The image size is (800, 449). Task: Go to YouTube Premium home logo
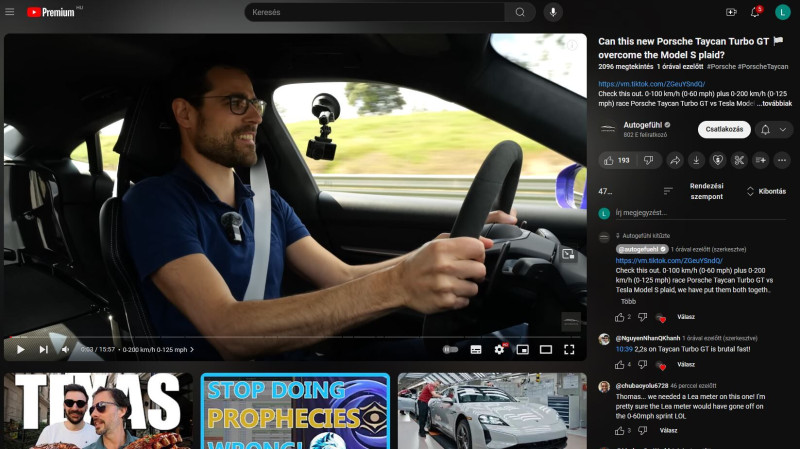click(x=51, y=12)
